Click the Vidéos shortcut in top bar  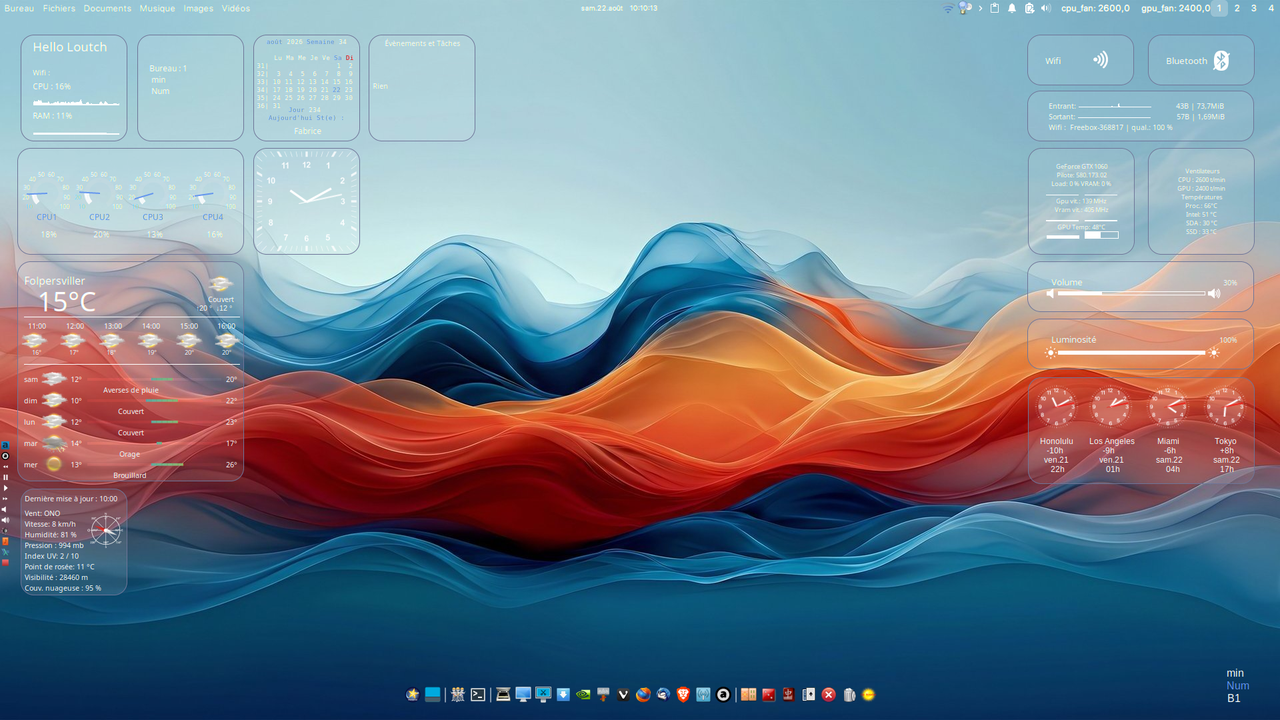point(236,8)
